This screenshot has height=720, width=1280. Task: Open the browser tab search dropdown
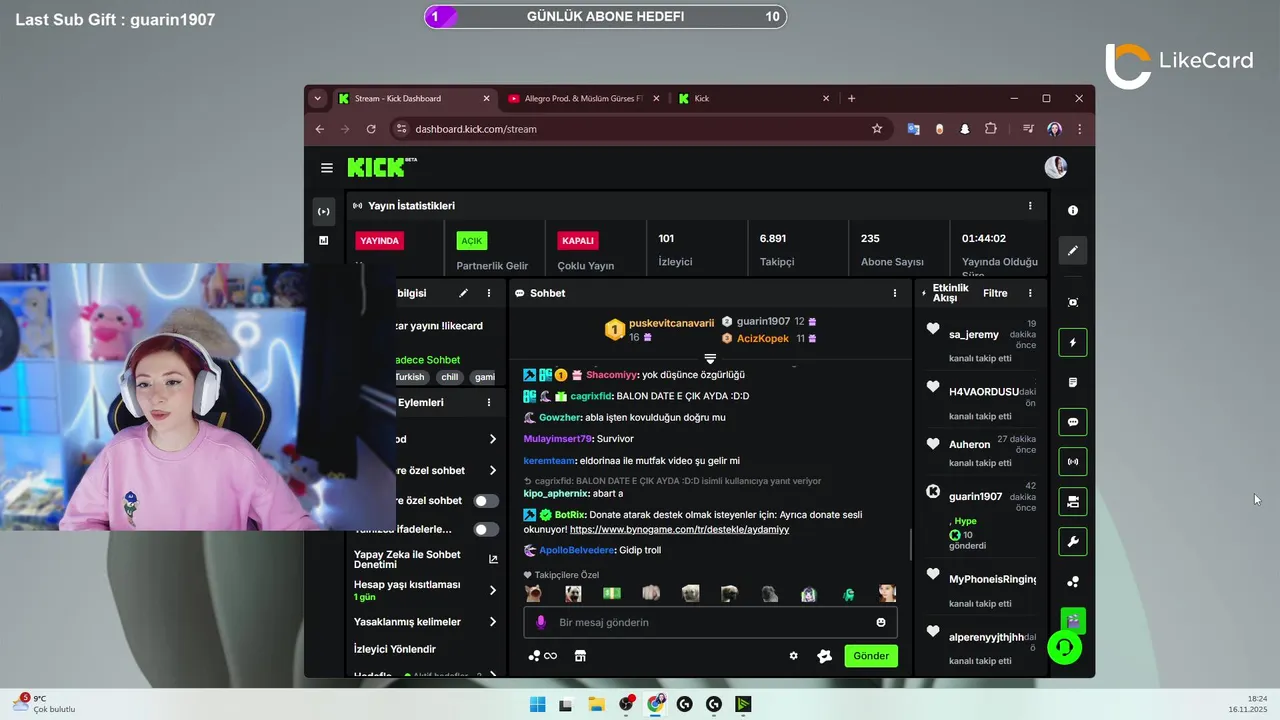pos(318,98)
